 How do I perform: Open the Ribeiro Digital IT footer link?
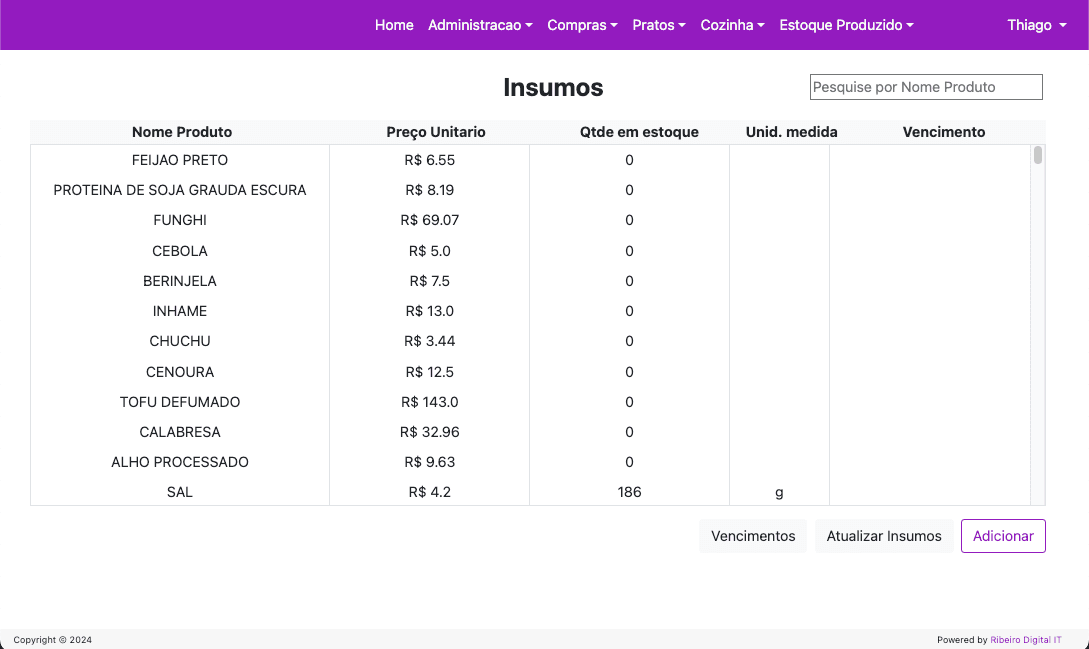tap(1025, 639)
